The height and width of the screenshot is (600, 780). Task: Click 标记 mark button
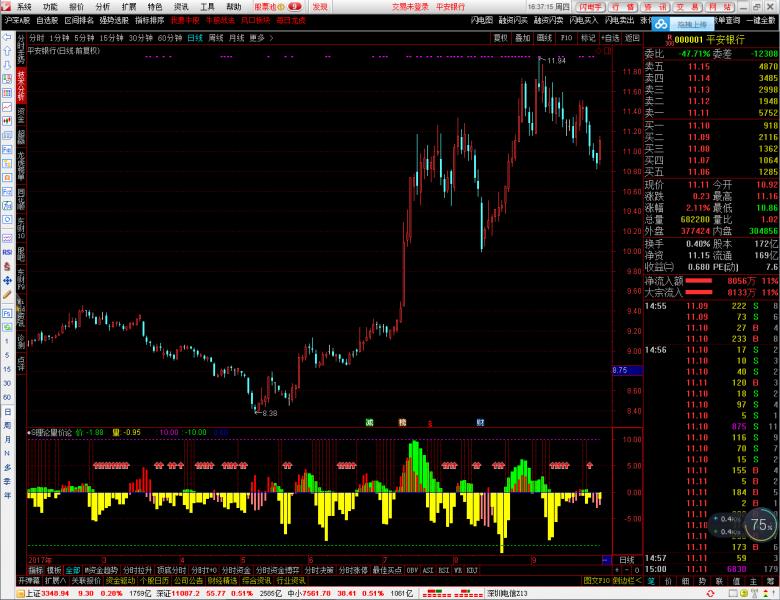pyautogui.click(x=588, y=38)
